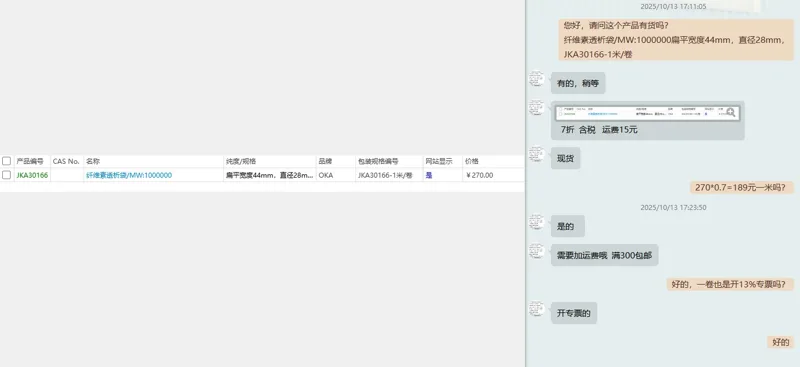Select the message 开专票的
Screen dimensions: 800x367
pyautogui.click(x=574, y=313)
